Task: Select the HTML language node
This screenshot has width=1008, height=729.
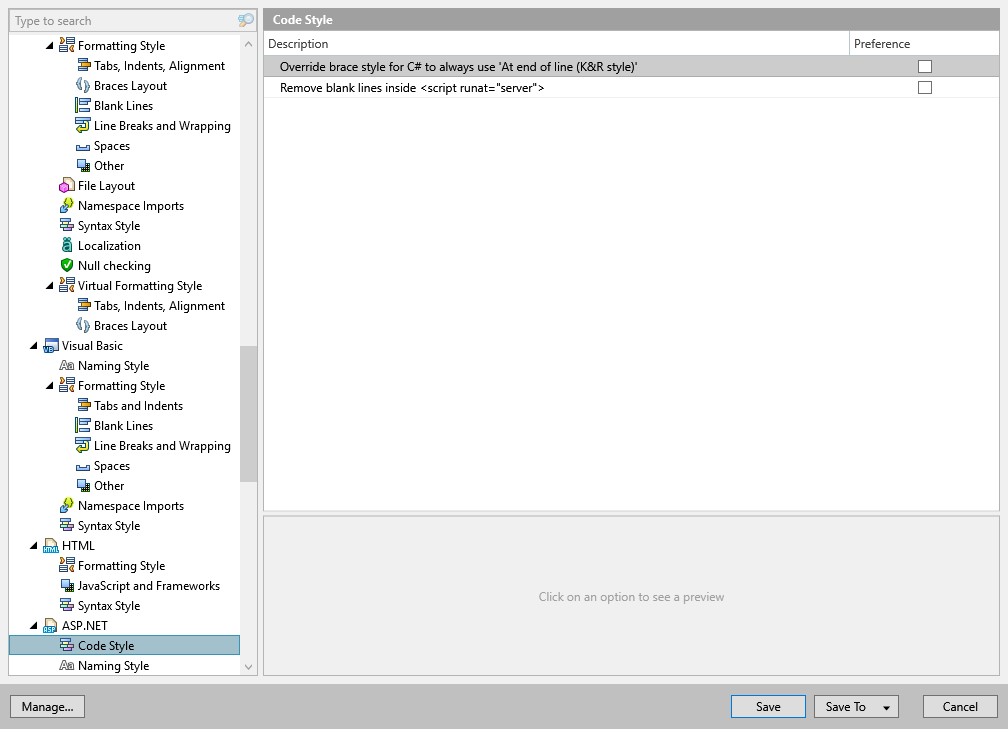Action: (x=78, y=546)
